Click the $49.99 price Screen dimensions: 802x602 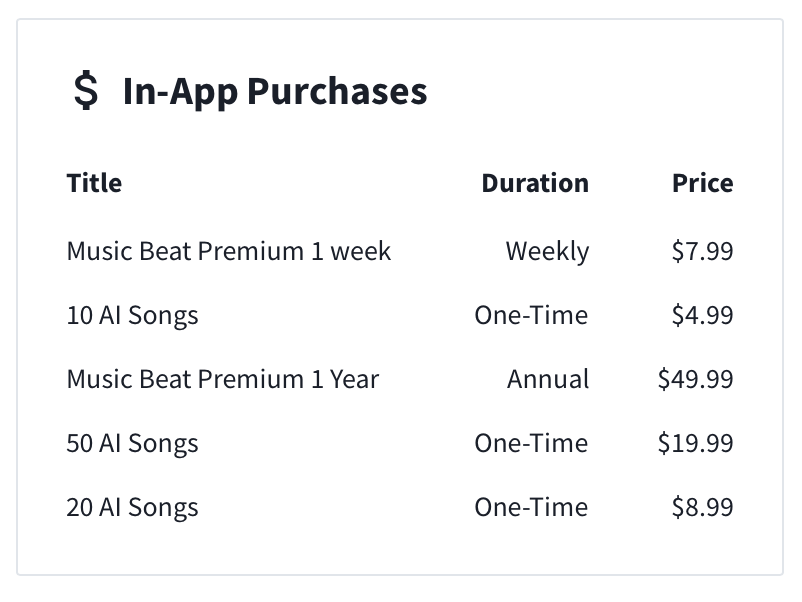tap(696, 379)
